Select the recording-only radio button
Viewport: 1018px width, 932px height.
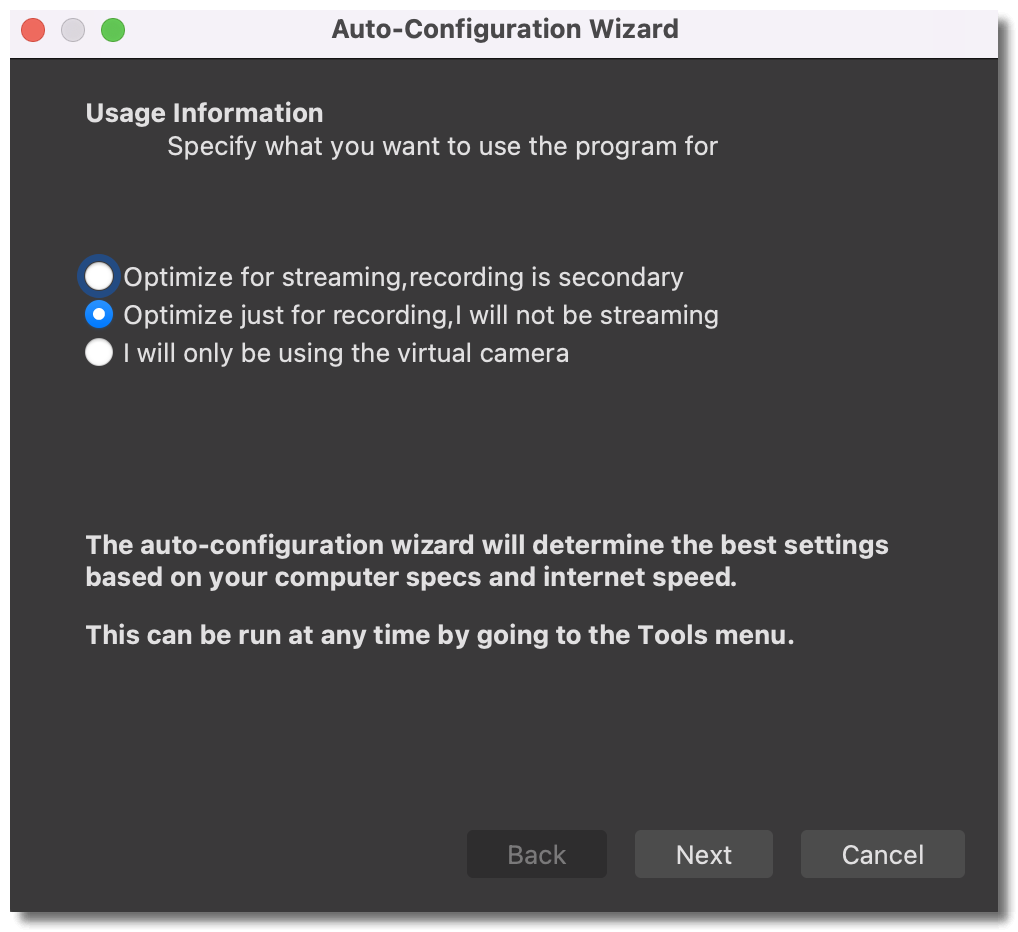99,315
